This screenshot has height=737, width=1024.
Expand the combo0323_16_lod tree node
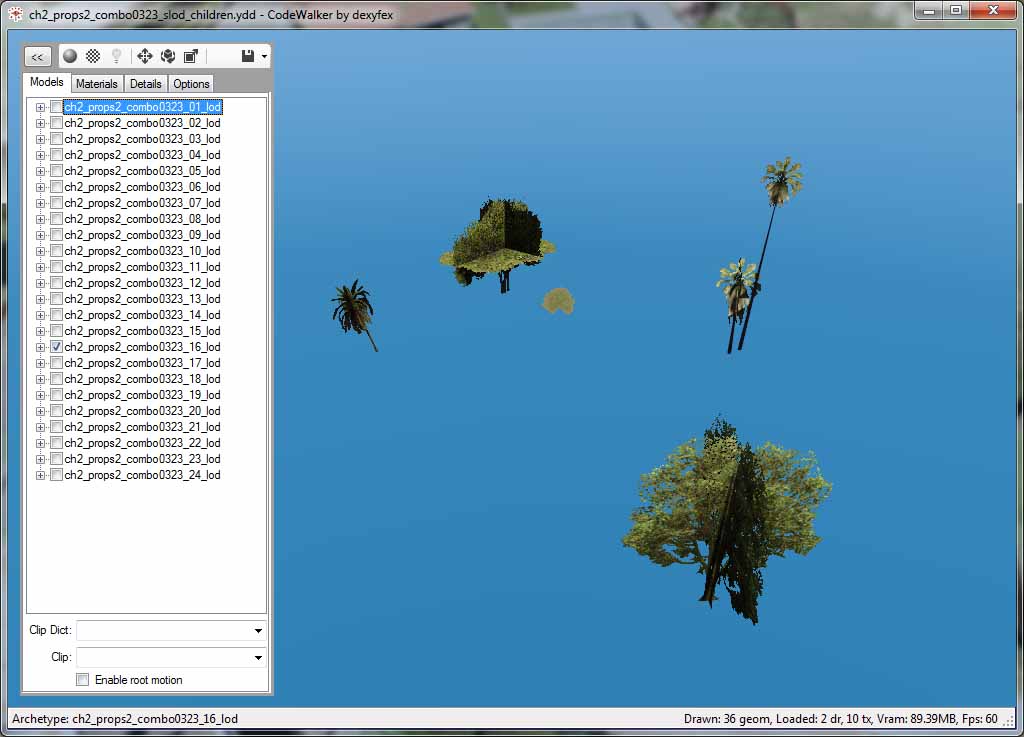[x=40, y=347]
